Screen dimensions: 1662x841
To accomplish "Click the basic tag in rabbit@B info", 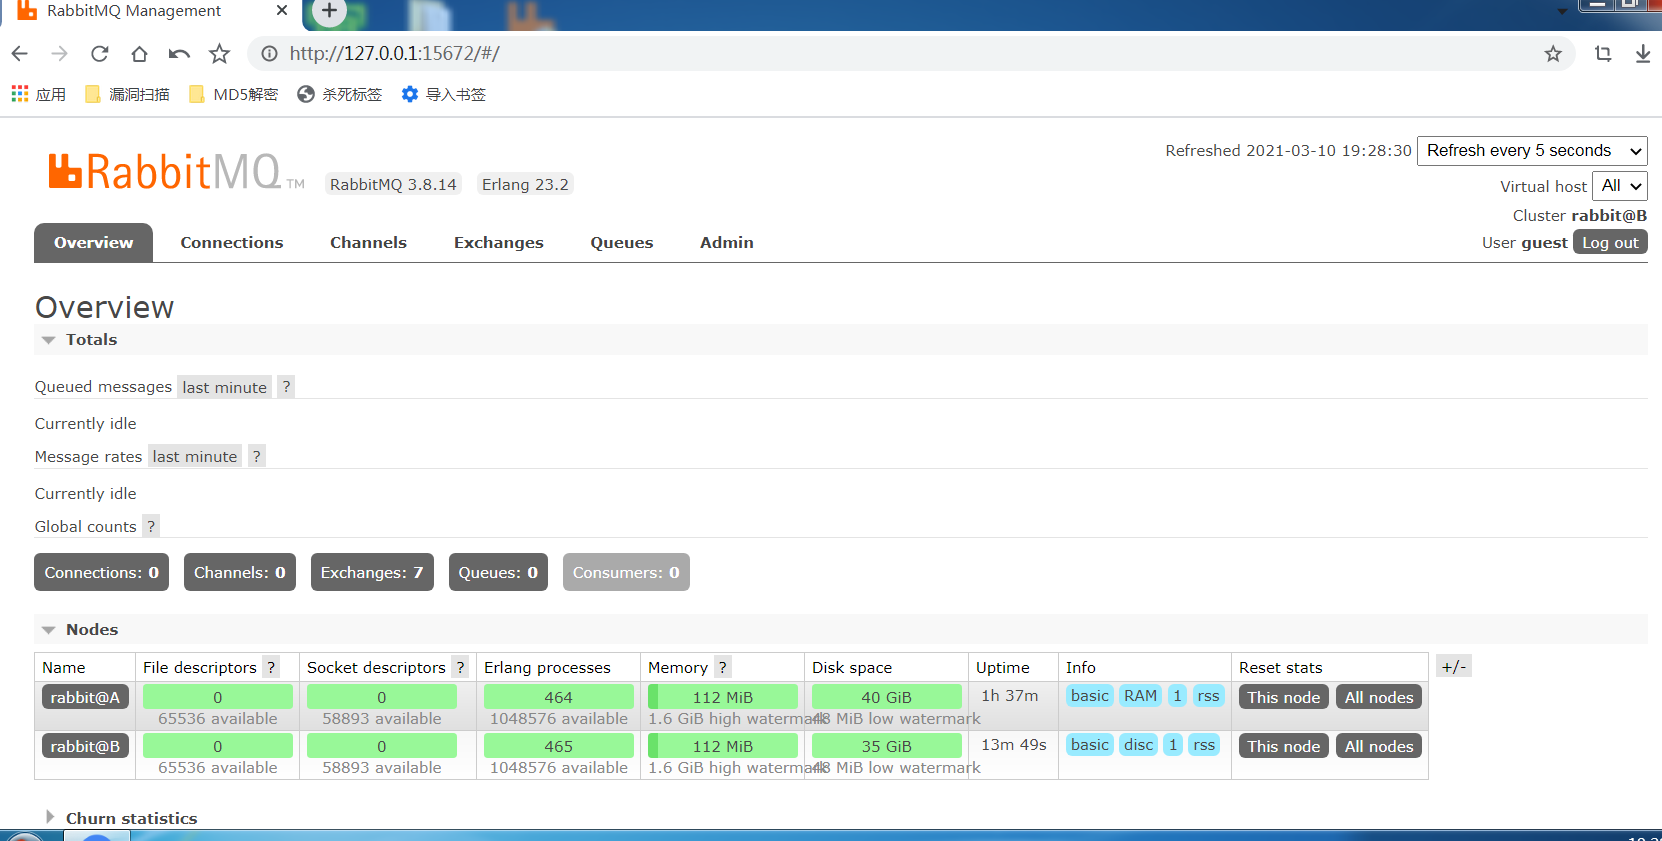I will coord(1090,745).
